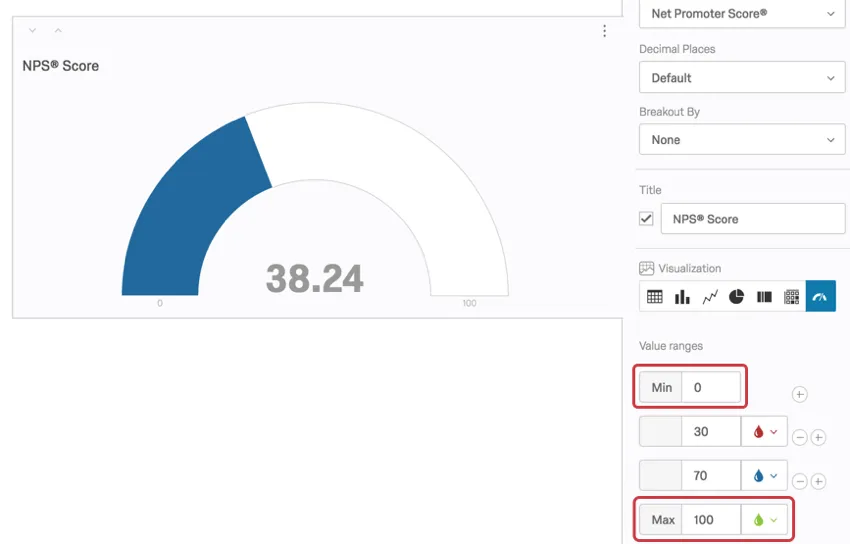
Task: Select the gauge chart visualization icon
Action: (x=820, y=296)
